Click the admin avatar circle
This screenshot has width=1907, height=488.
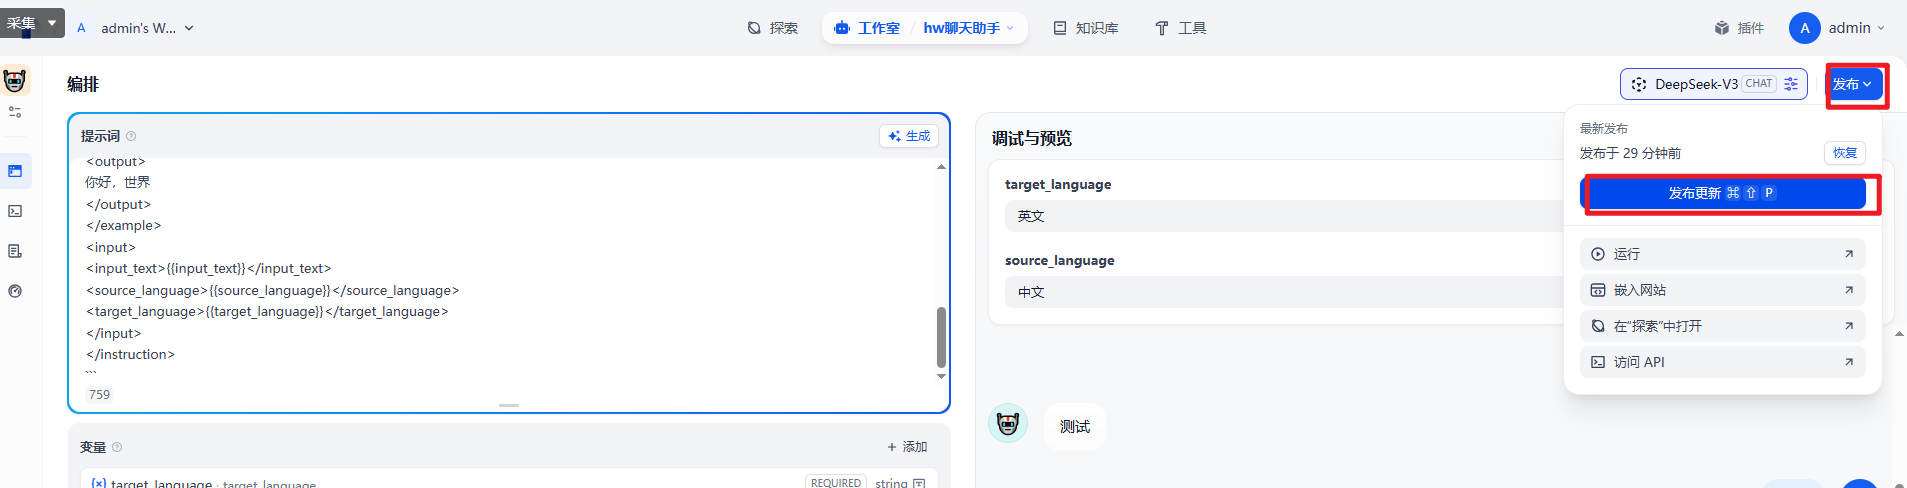1805,28
